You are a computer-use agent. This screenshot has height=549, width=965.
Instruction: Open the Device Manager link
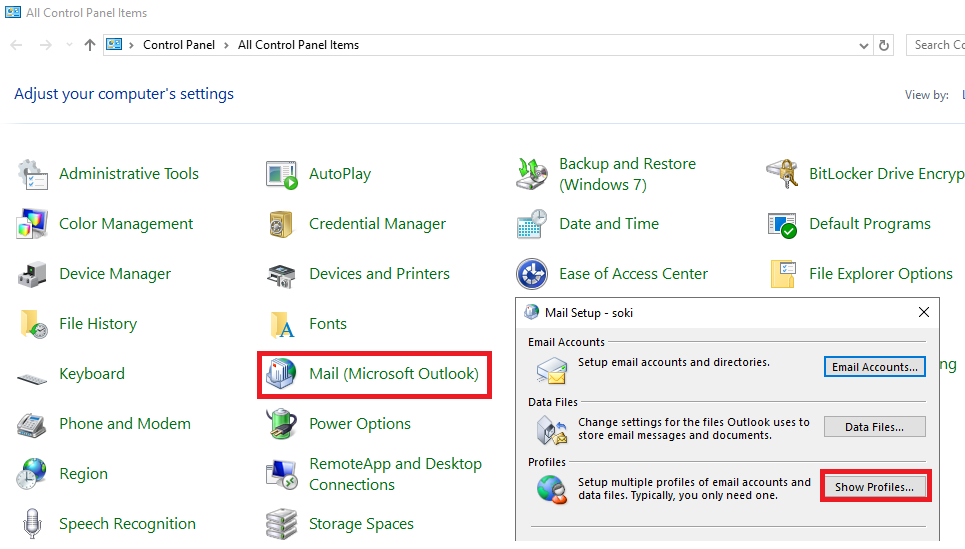pos(115,274)
